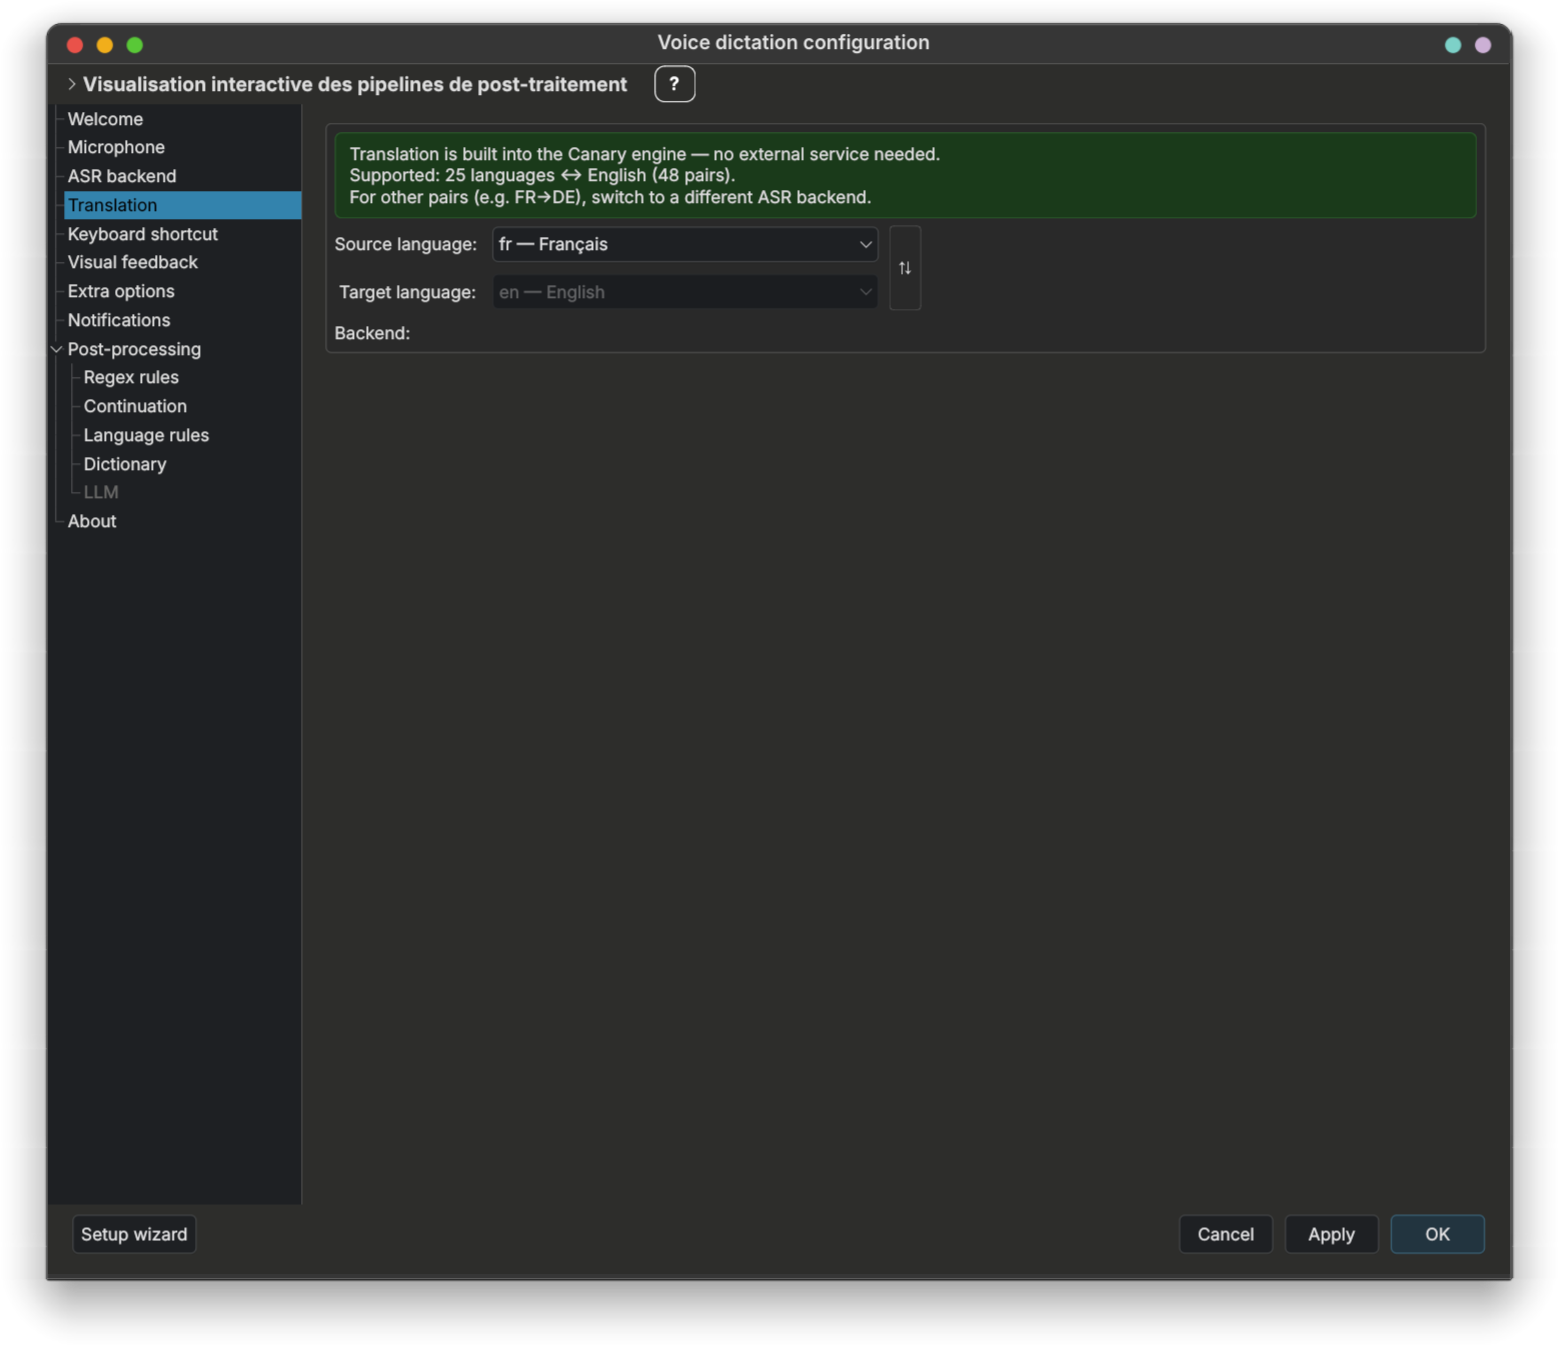Image resolution: width=1558 pixels, height=1346 pixels.
Task: Select the greyed LLM entry
Action: point(101,492)
